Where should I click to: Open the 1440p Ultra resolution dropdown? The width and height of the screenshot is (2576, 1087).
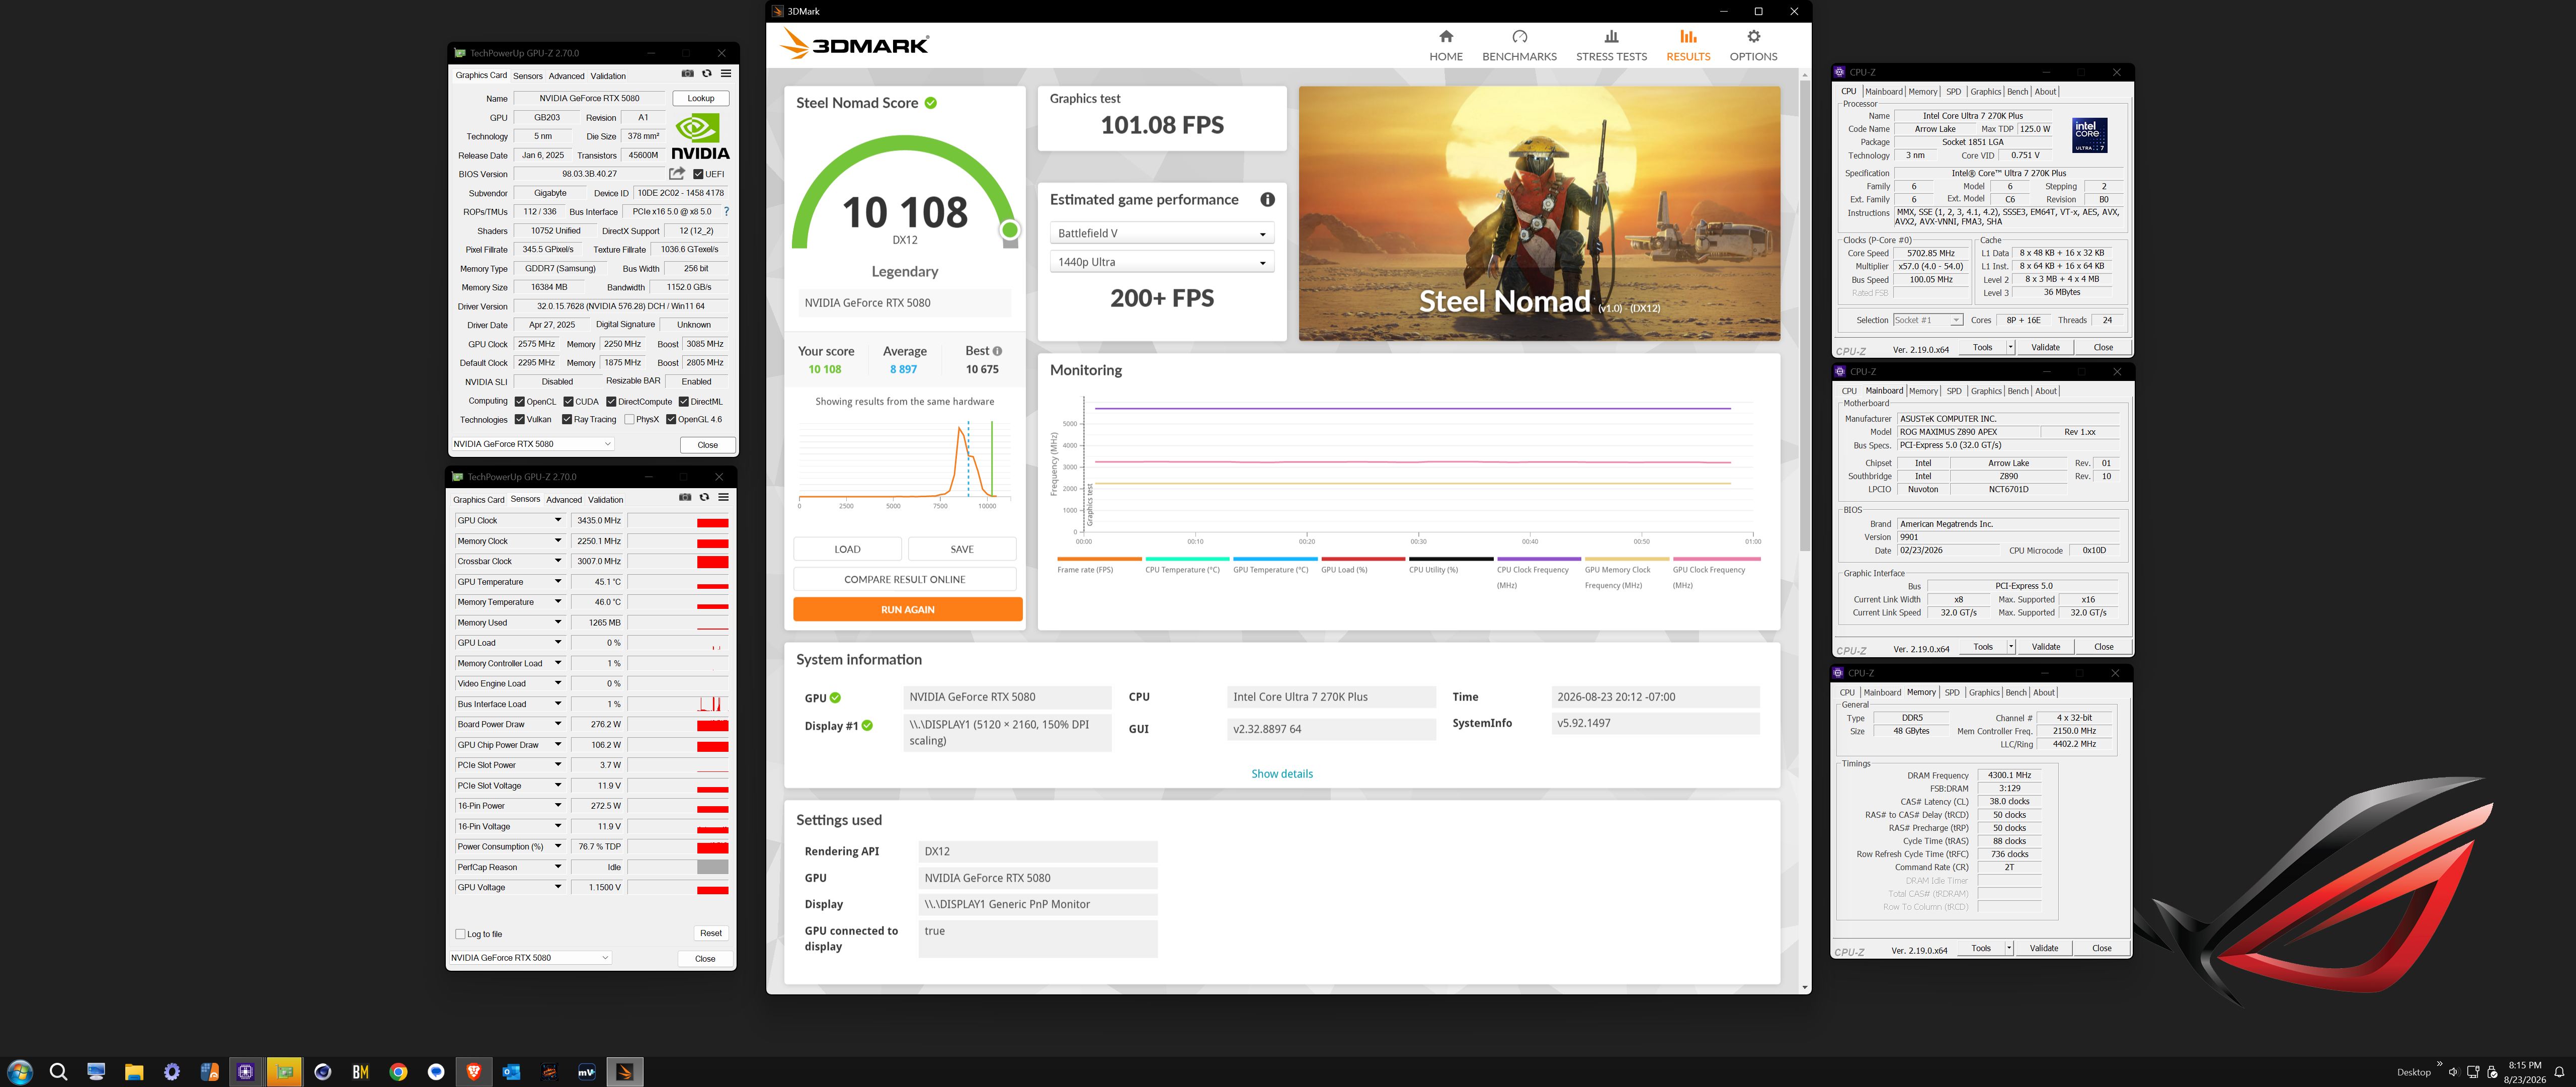(1161, 262)
